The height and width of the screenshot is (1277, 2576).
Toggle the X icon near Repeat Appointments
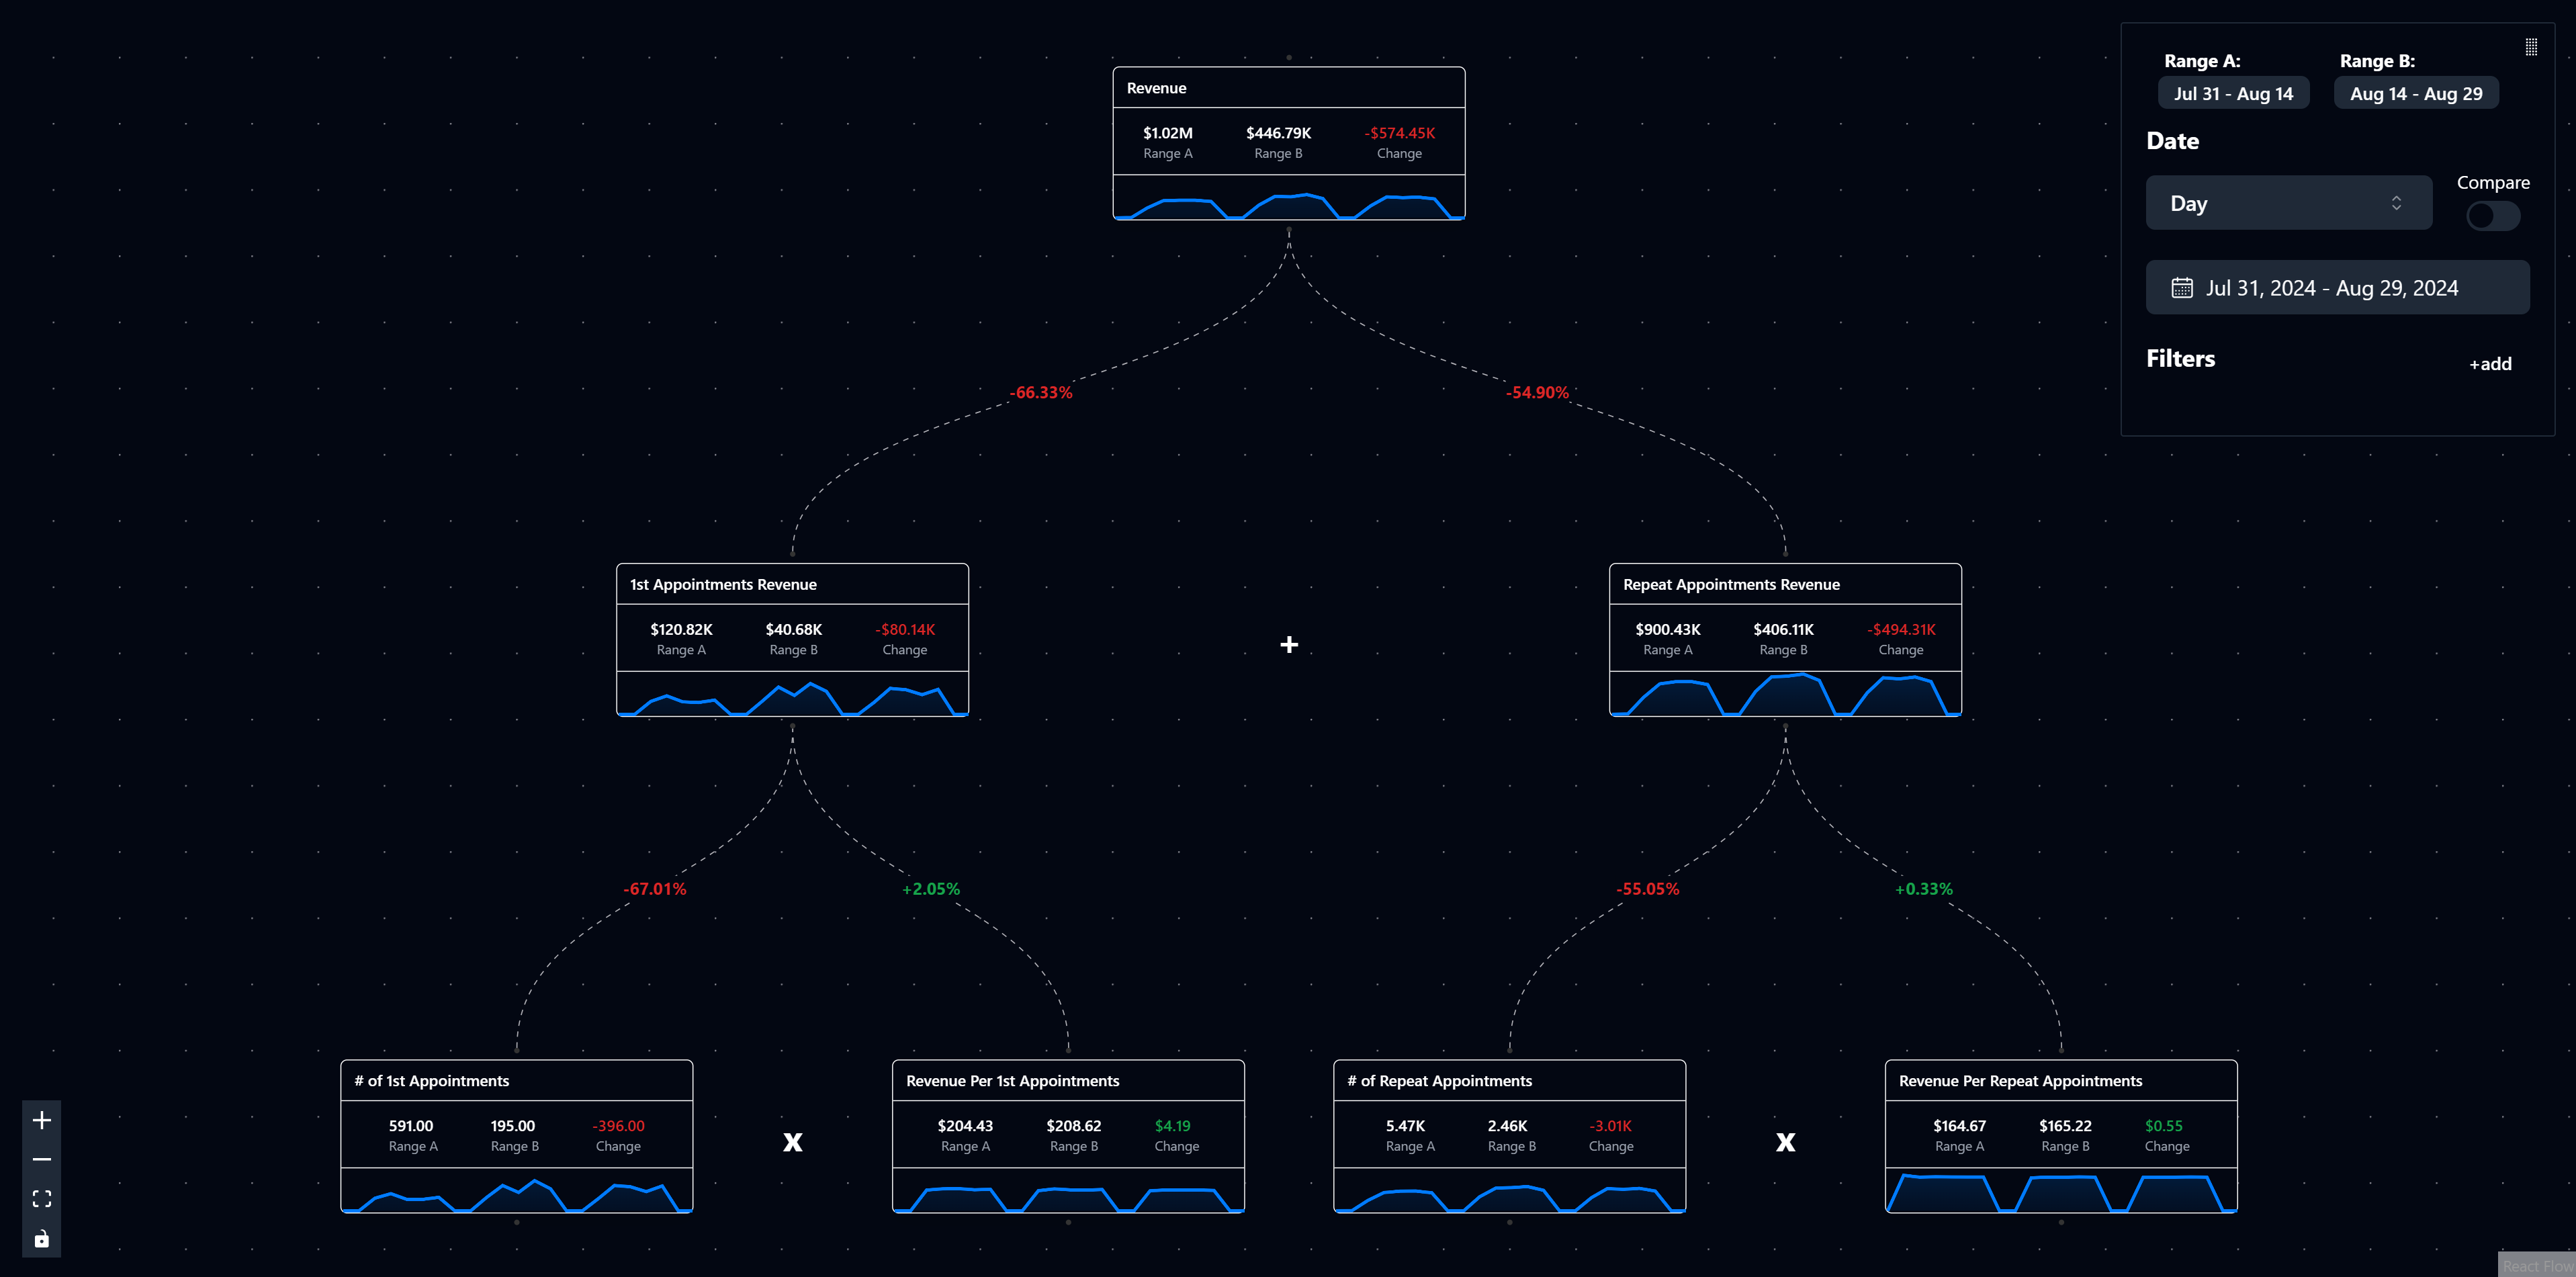coord(1783,1141)
